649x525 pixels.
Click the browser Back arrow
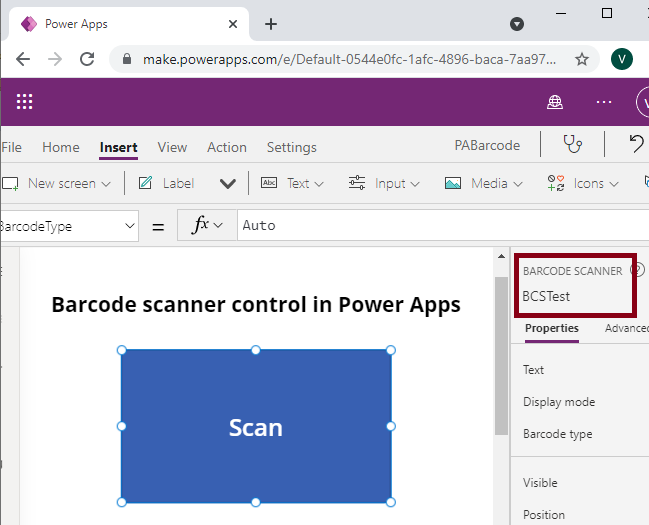[x=23, y=59]
